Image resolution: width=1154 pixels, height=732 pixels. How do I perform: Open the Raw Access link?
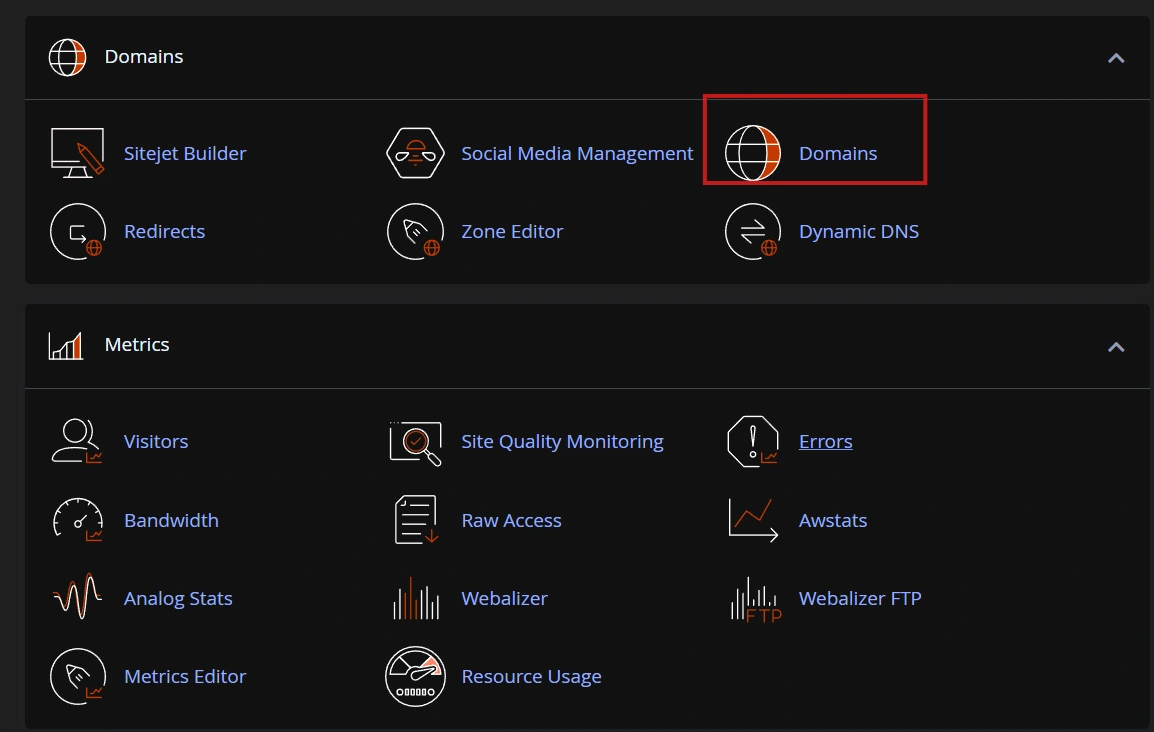(511, 520)
